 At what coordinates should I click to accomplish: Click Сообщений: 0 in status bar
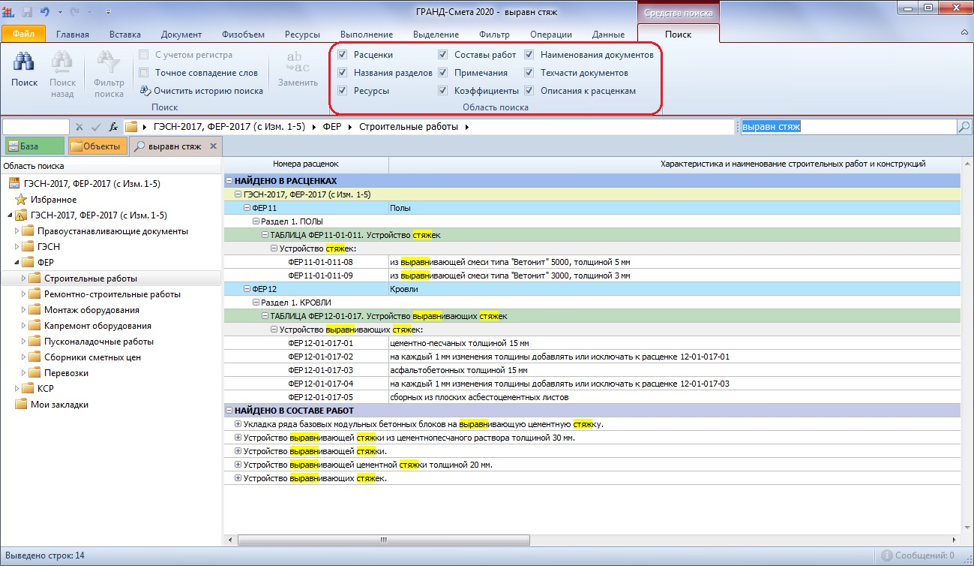(x=917, y=555)
